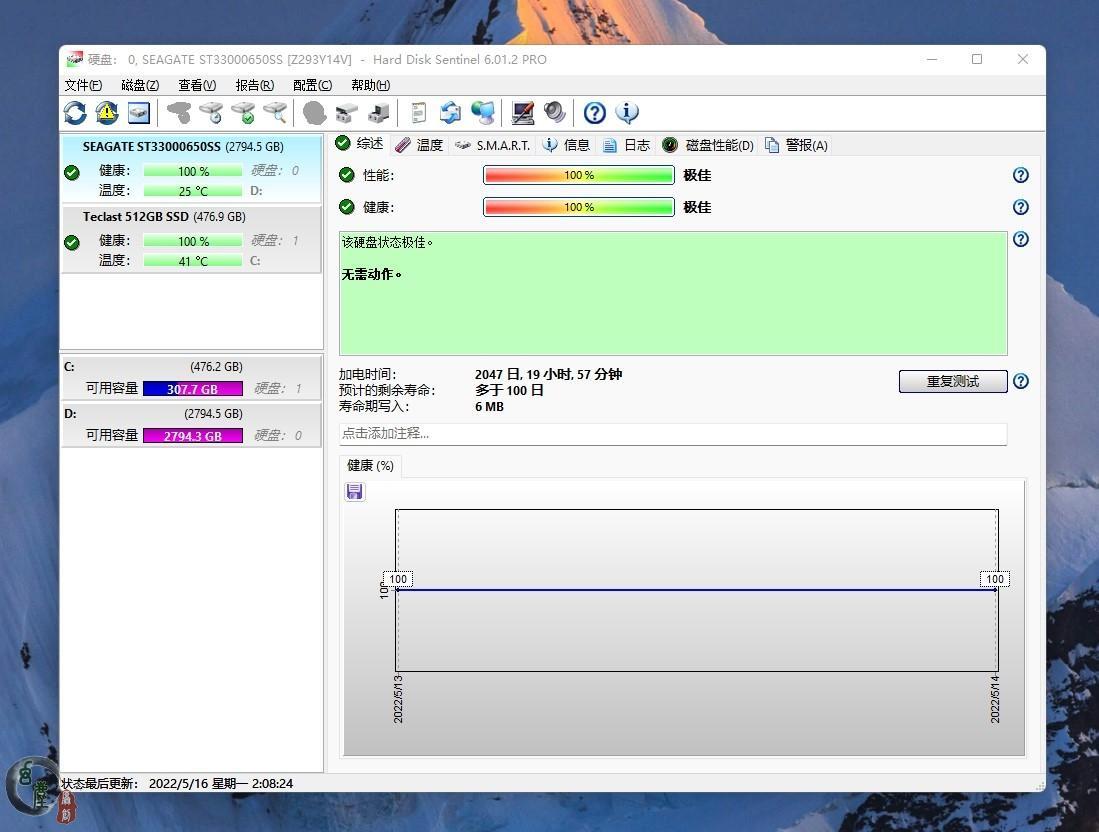Image resolution: width=1099 pixels, height=832 pixels.
Task: Switch to the S.M.A.R.T. tab
Action: pos(492,145)
